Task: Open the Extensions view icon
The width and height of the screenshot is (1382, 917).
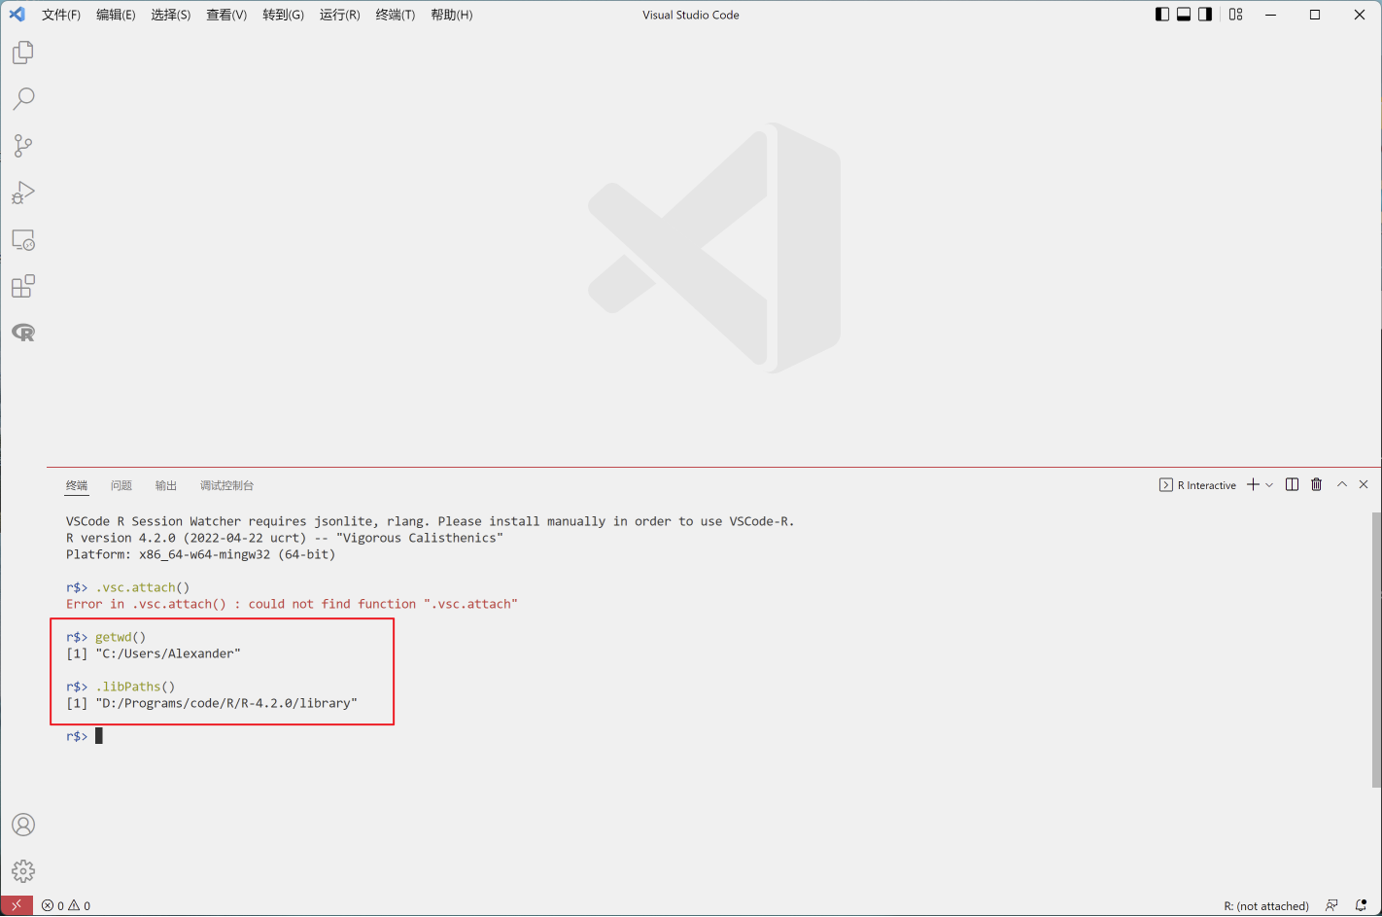Action: (x=23, y=285)
